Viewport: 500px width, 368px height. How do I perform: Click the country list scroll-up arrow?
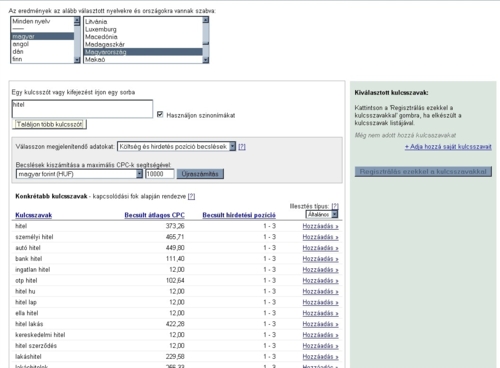[x=206, y=20]
